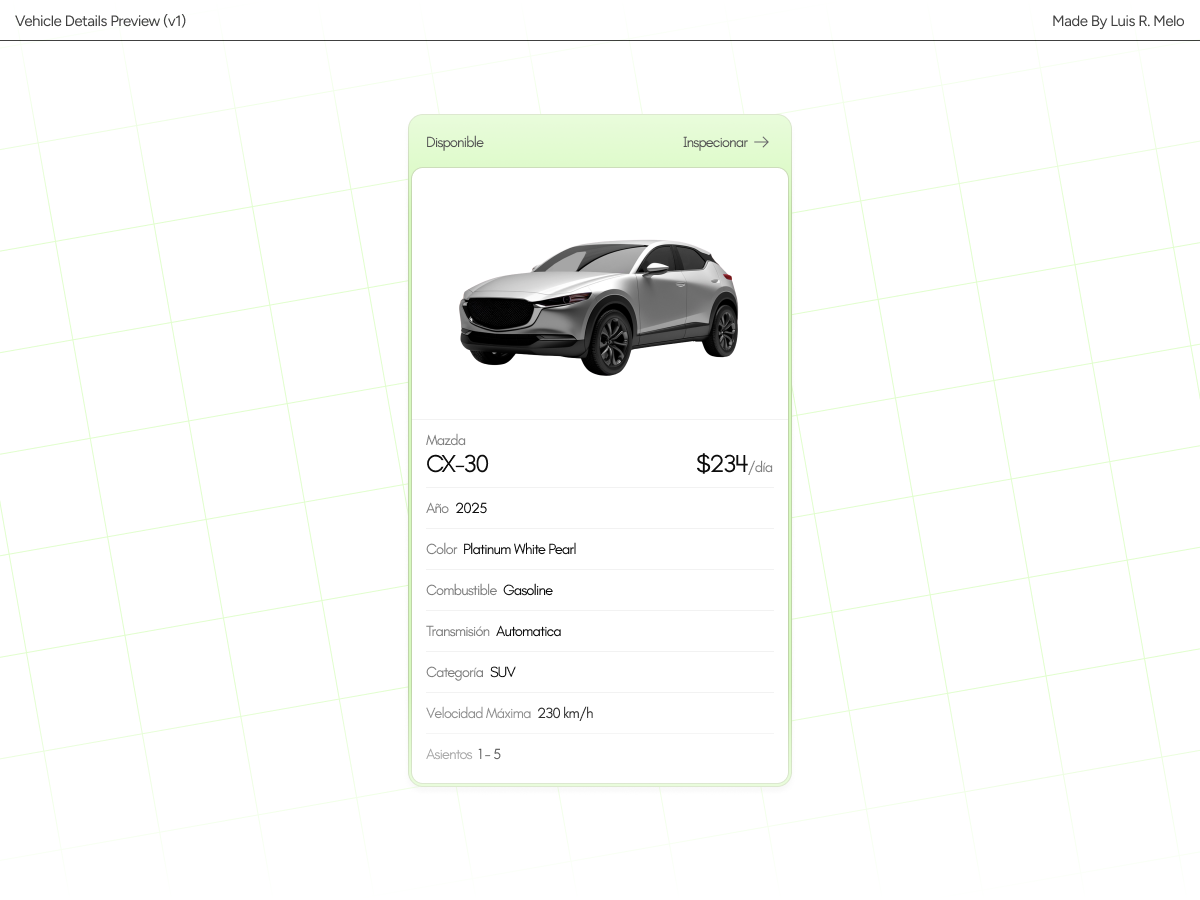Click the divider under the 2025 row

(x=599, y=528)
